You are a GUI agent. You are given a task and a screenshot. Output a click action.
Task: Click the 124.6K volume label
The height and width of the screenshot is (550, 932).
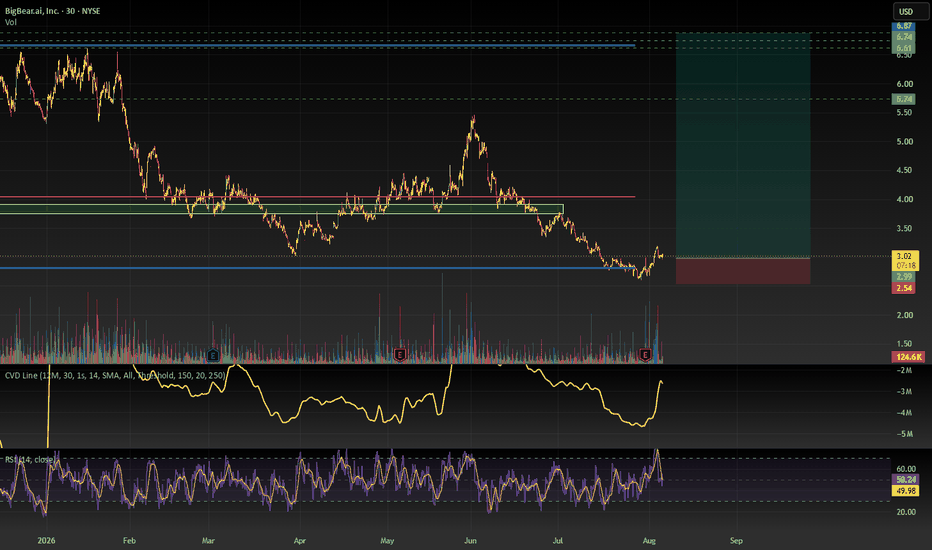click(x=908, y=357)
